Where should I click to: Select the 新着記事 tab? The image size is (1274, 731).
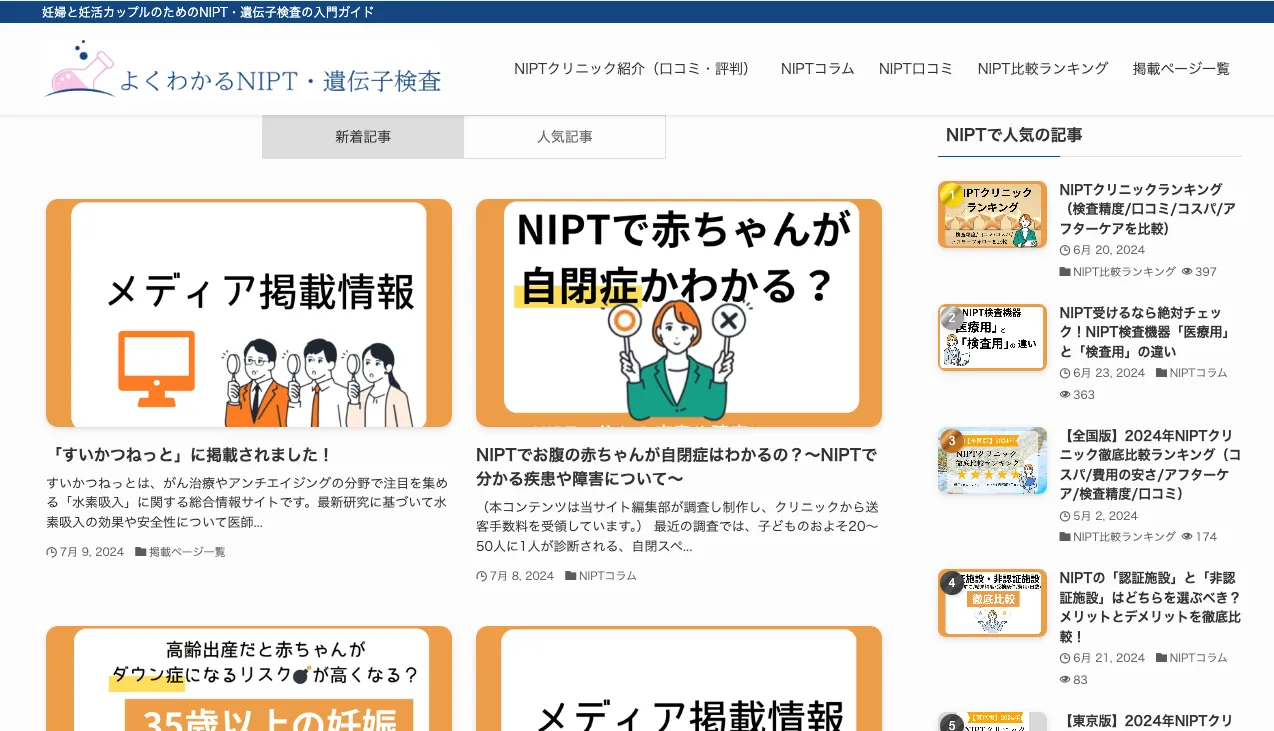(x=362, y=136)
